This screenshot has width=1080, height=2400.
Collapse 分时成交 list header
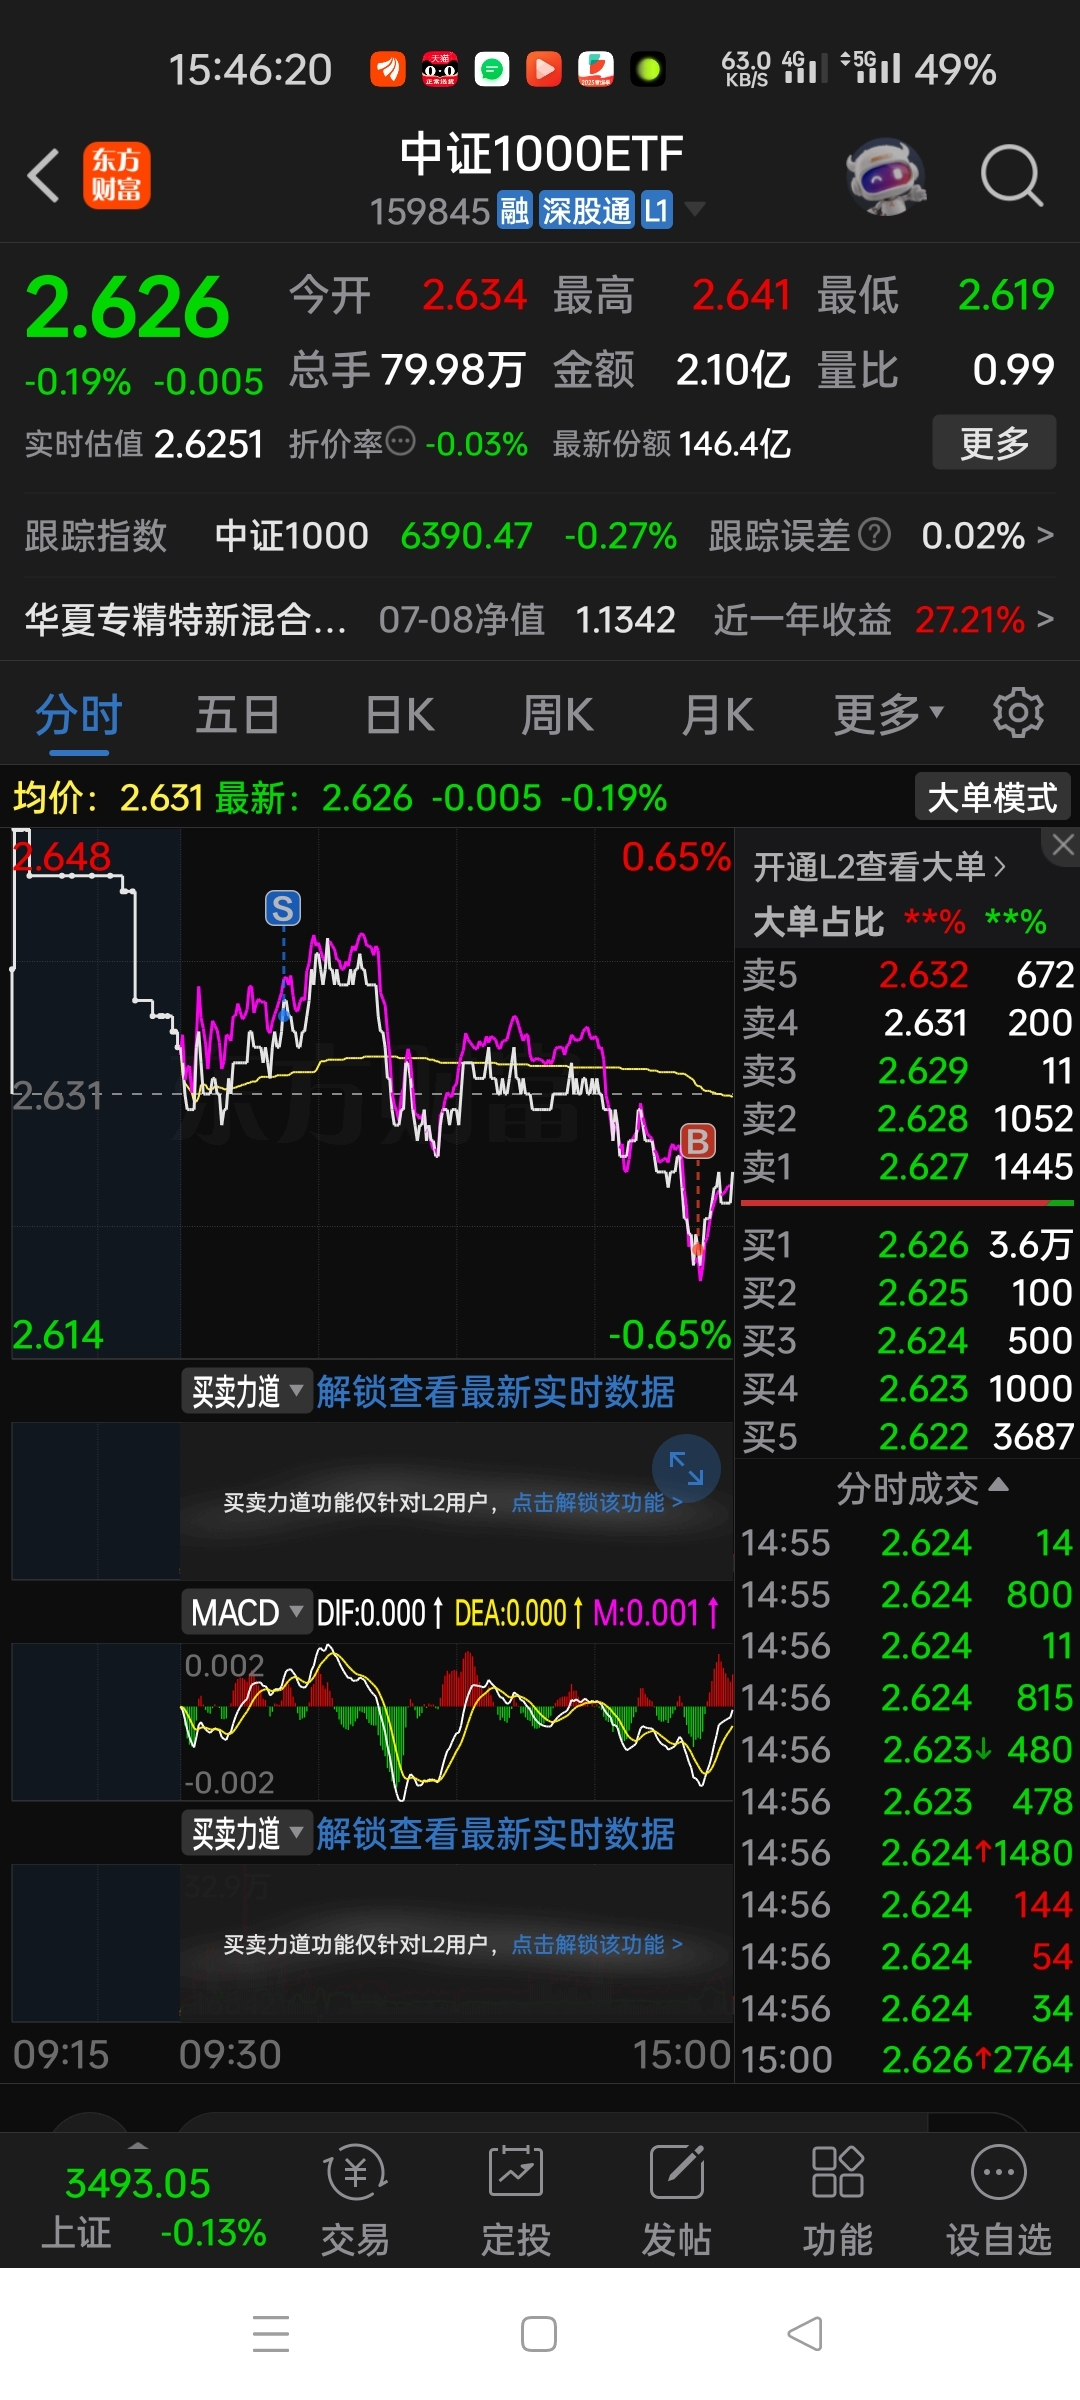(x=922, y=1488)
